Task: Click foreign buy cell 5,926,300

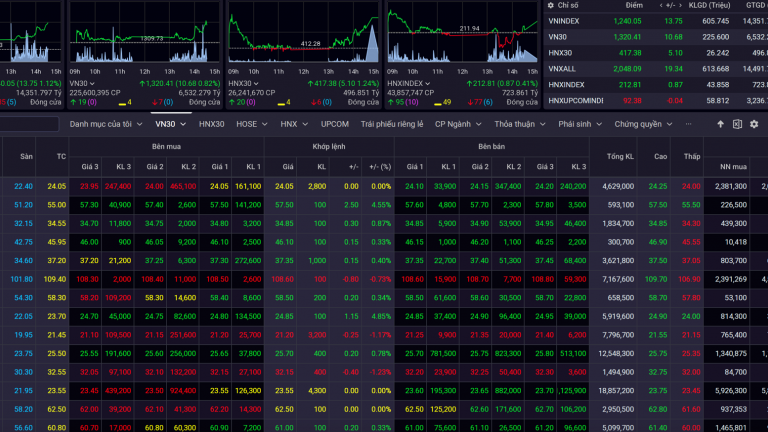Action: (x=731, y=391)
